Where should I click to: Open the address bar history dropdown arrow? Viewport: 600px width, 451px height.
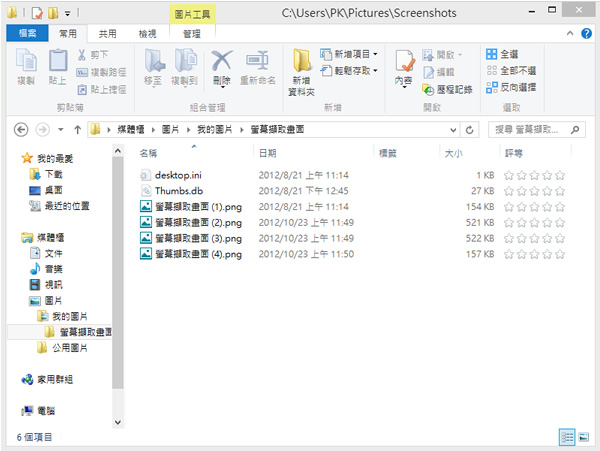click(x=453, y=130)
